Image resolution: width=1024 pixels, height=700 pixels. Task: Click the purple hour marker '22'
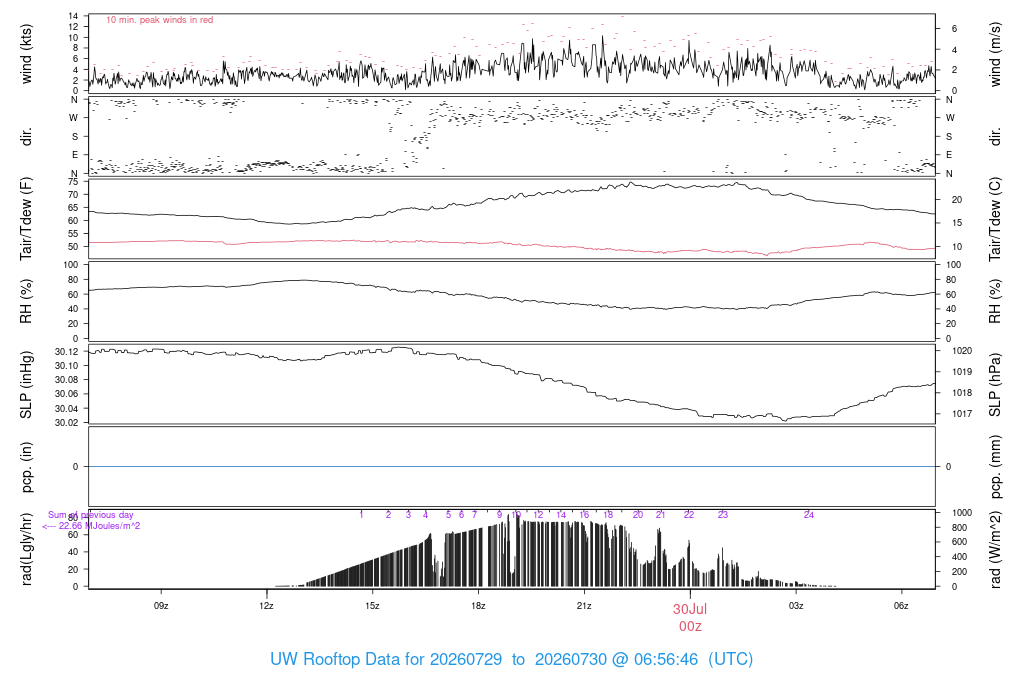point(689,515)
